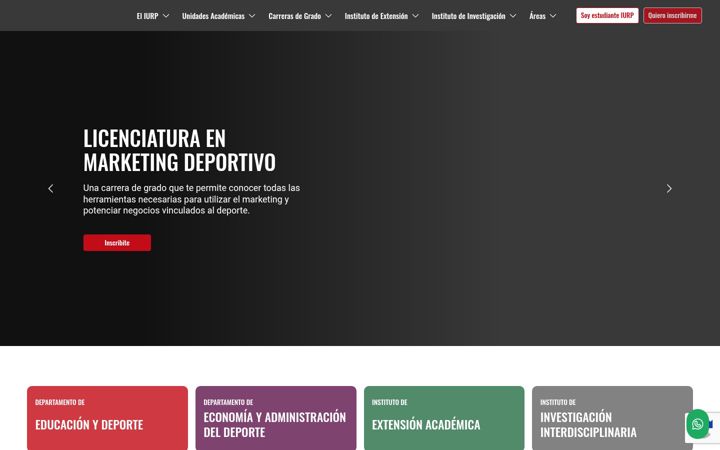This screenshot has width=720, height=450.
Task: Expand the chevron beside Áreas
Action: pyautogui.click(x=553, y=16)
